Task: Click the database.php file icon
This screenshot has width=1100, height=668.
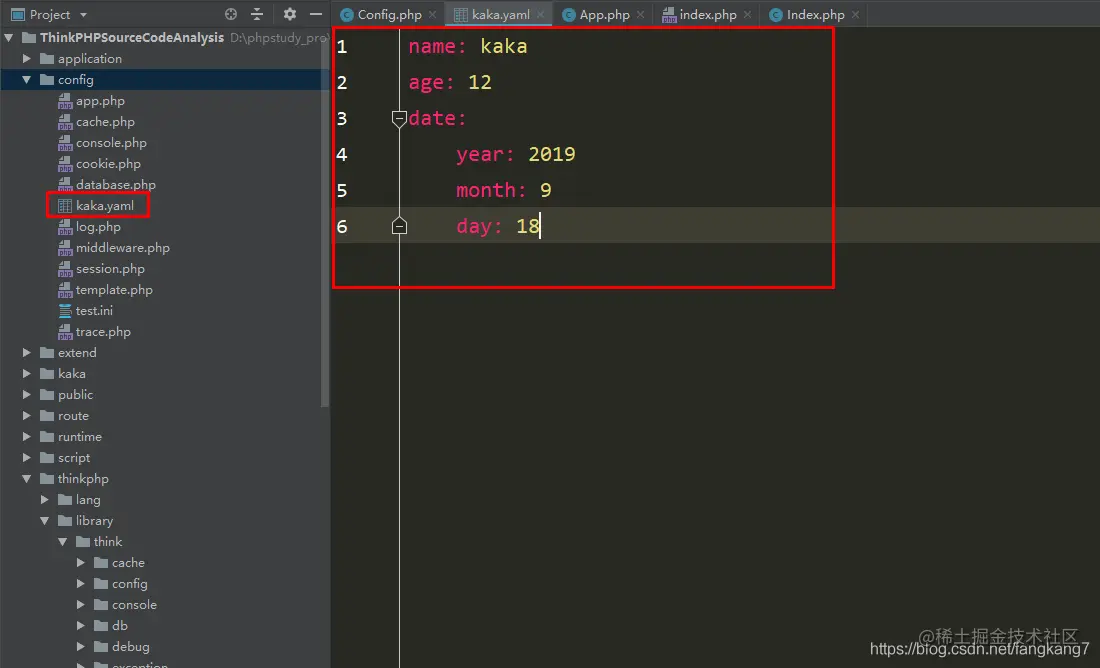Action: (x=65, y=185)
